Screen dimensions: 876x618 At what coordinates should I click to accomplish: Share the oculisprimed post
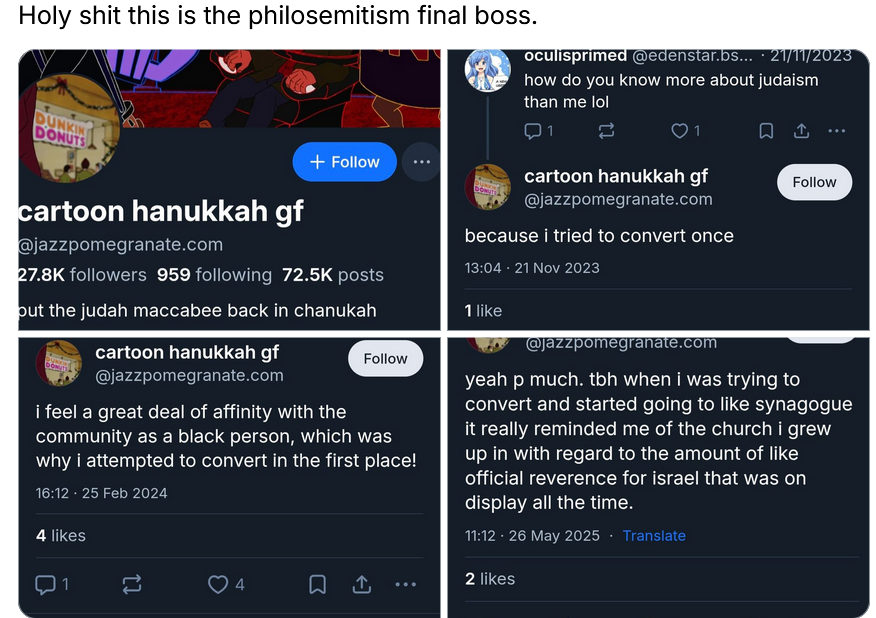coord(801,131)
